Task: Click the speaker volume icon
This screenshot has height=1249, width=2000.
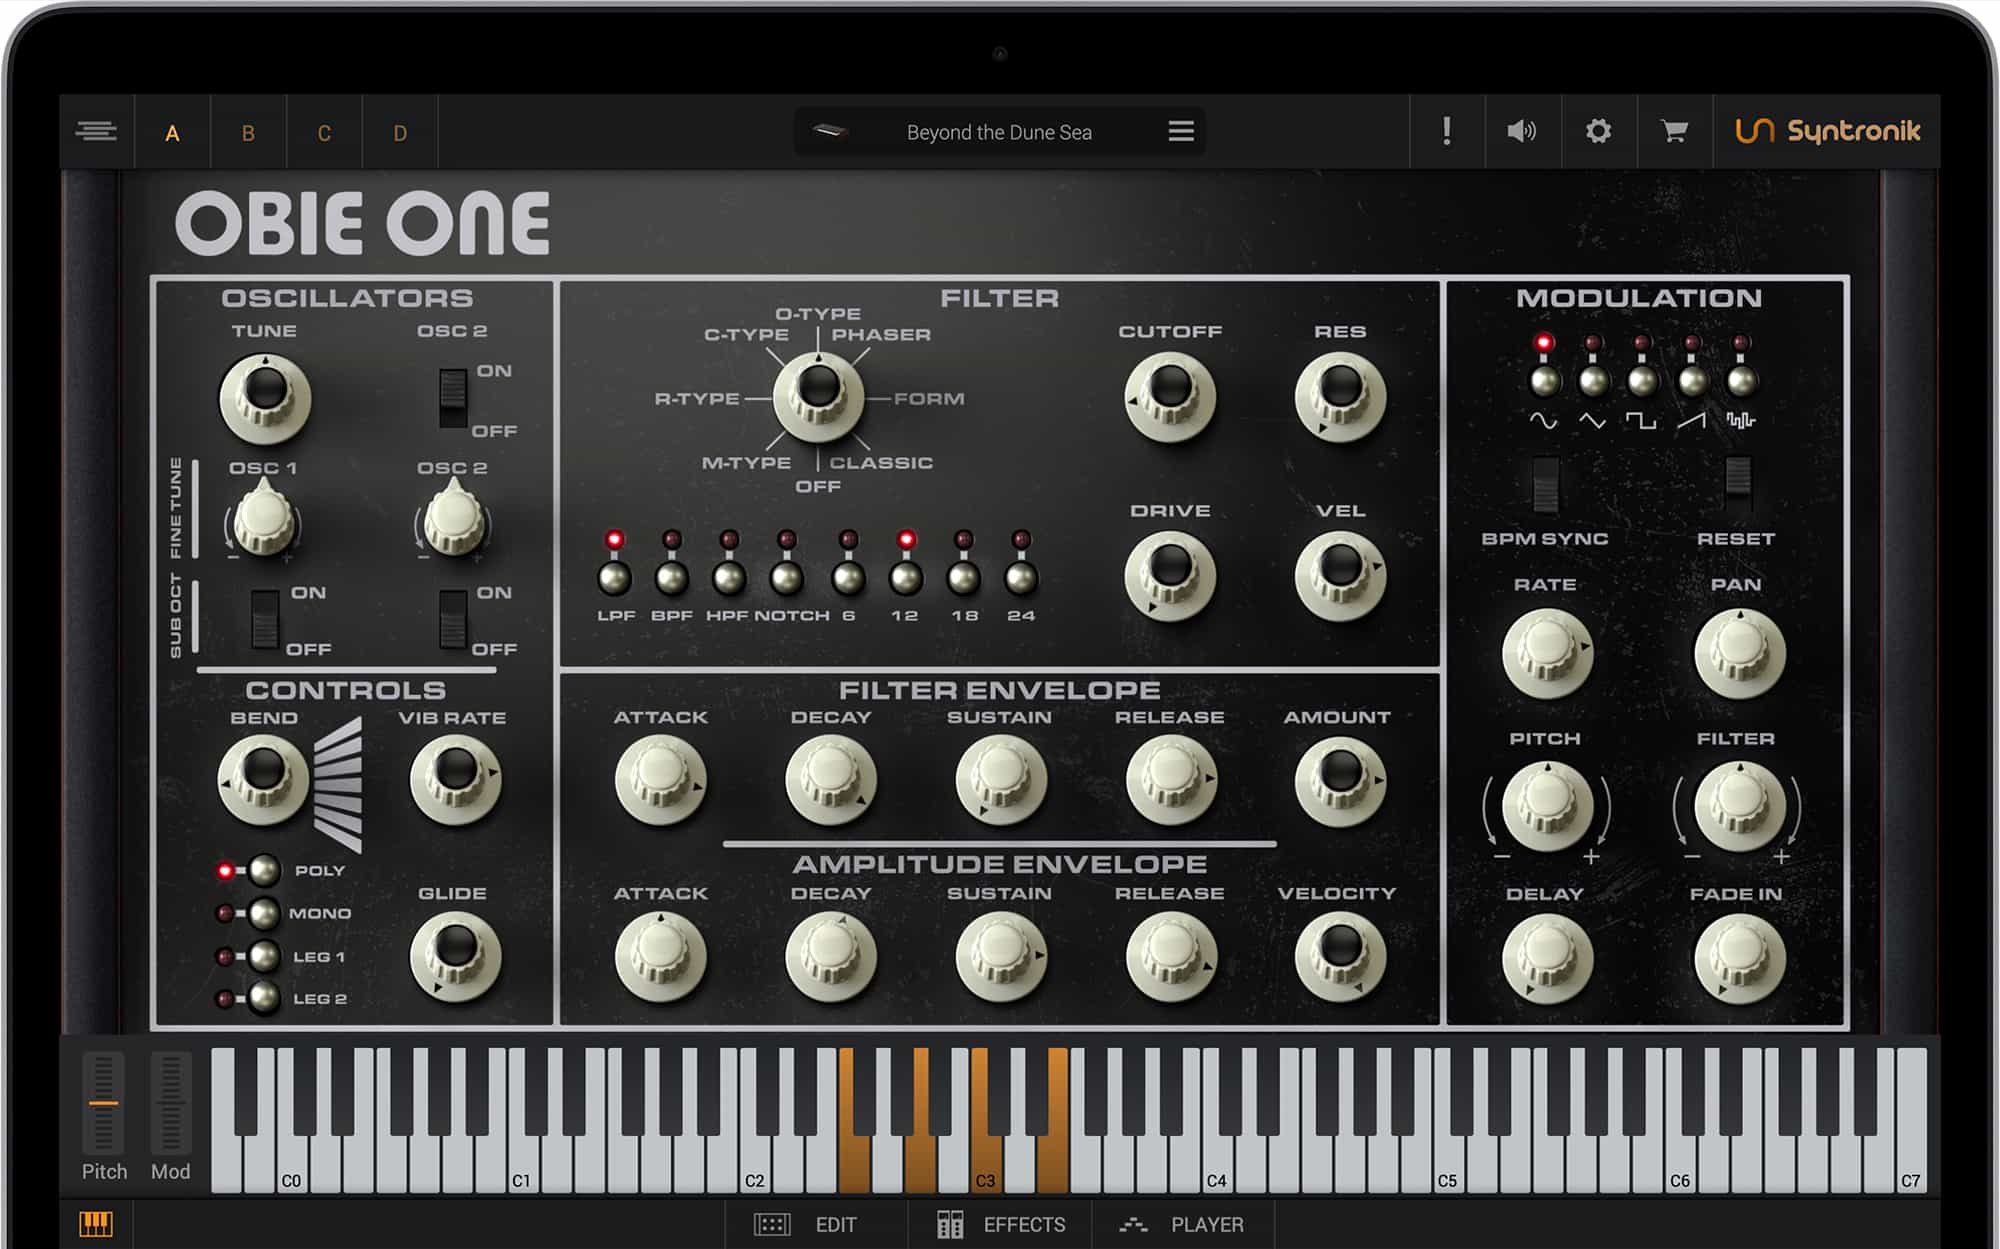Action: [1522, 131]
